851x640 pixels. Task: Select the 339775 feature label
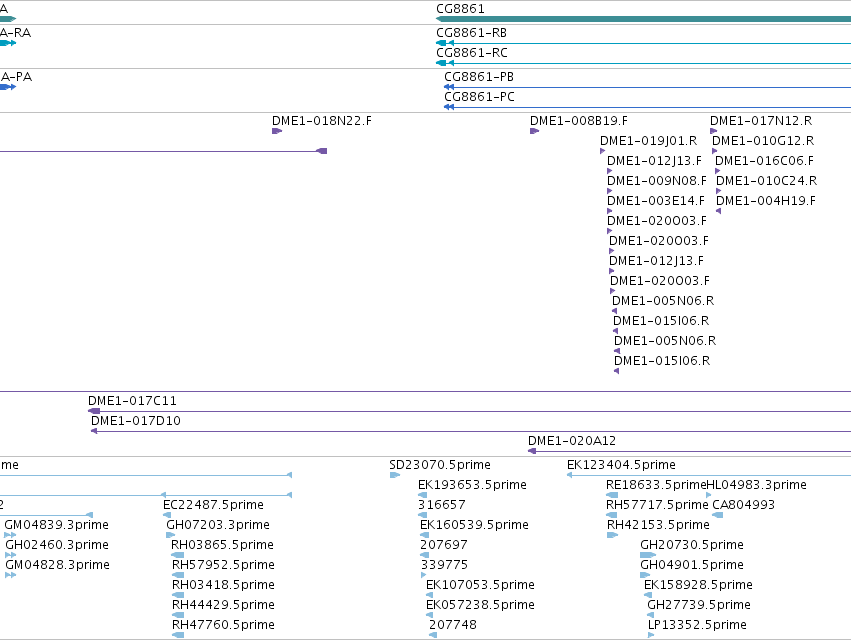(x=444, y=566)
